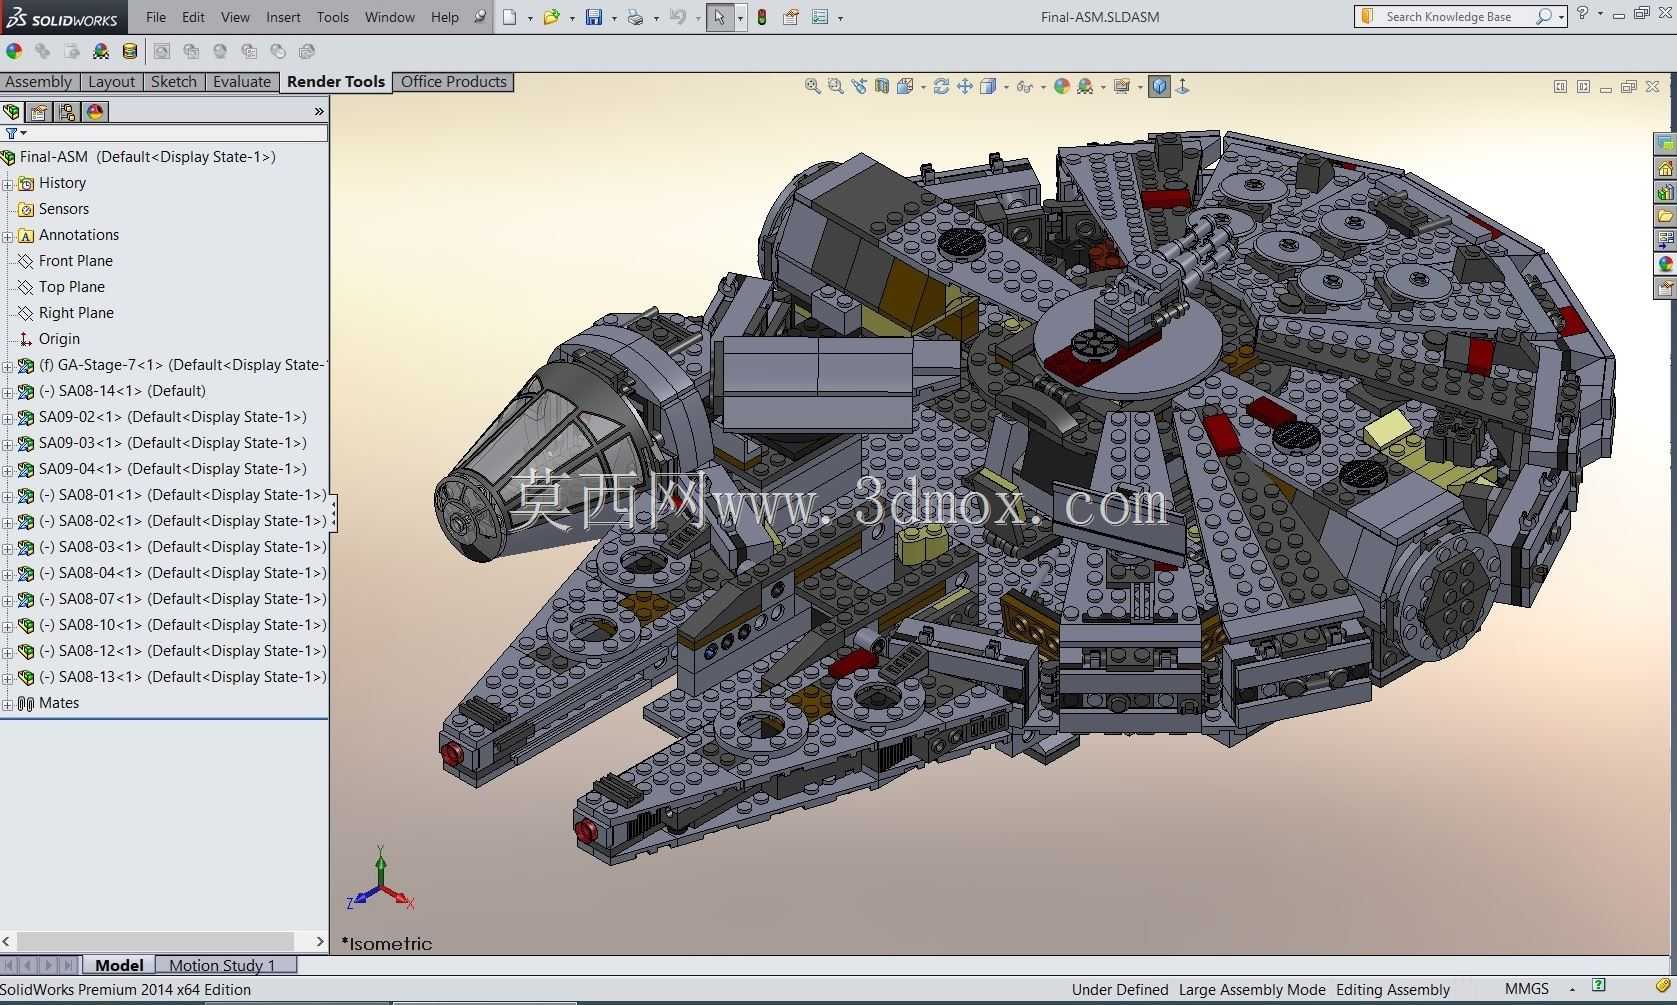Viewport: 1677px width, 1005px height.
Task: Open the ConfigurationManager tab icon
Action: tap(67, 112)
